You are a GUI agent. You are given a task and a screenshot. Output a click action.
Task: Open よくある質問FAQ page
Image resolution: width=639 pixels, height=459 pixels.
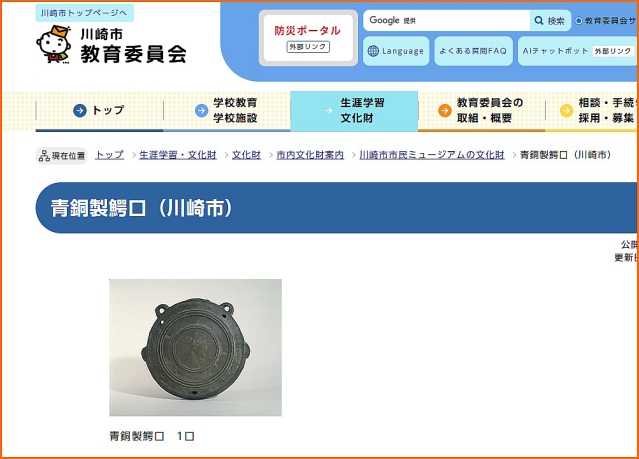point(473,51)
